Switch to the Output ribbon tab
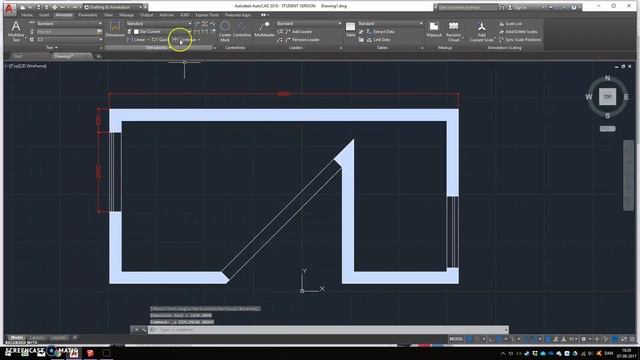 pyautogui.click(x=147, y=15)
